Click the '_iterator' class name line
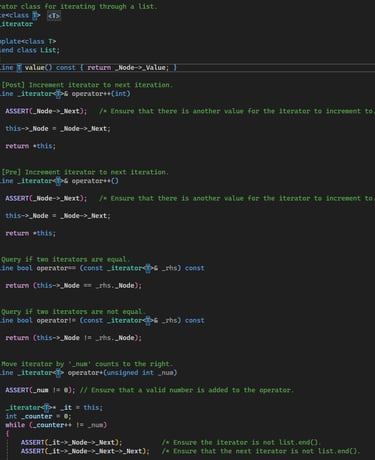 tap(17, 24)
